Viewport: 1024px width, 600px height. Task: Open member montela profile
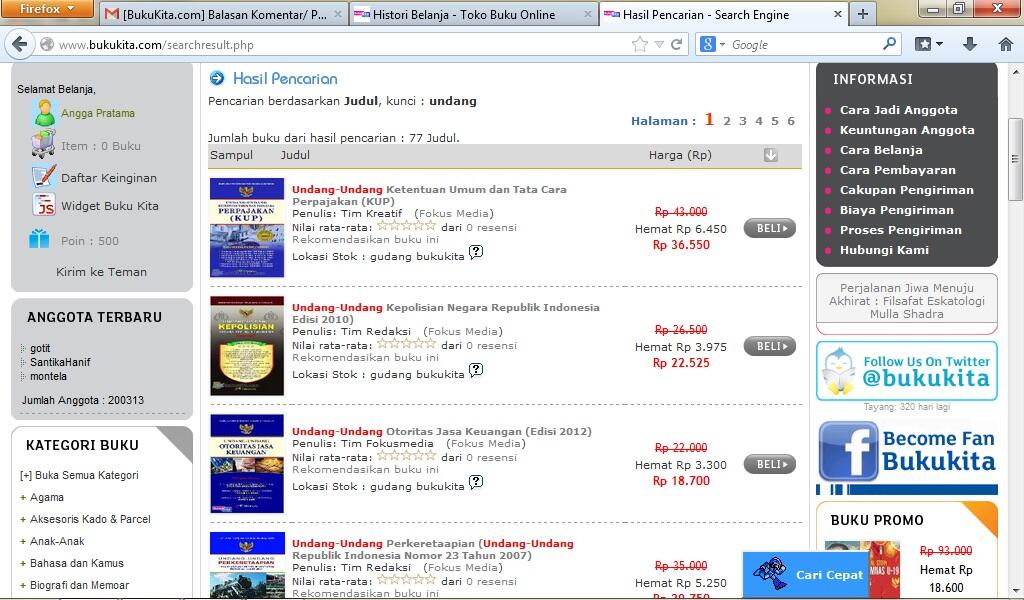tap(48, 376)
